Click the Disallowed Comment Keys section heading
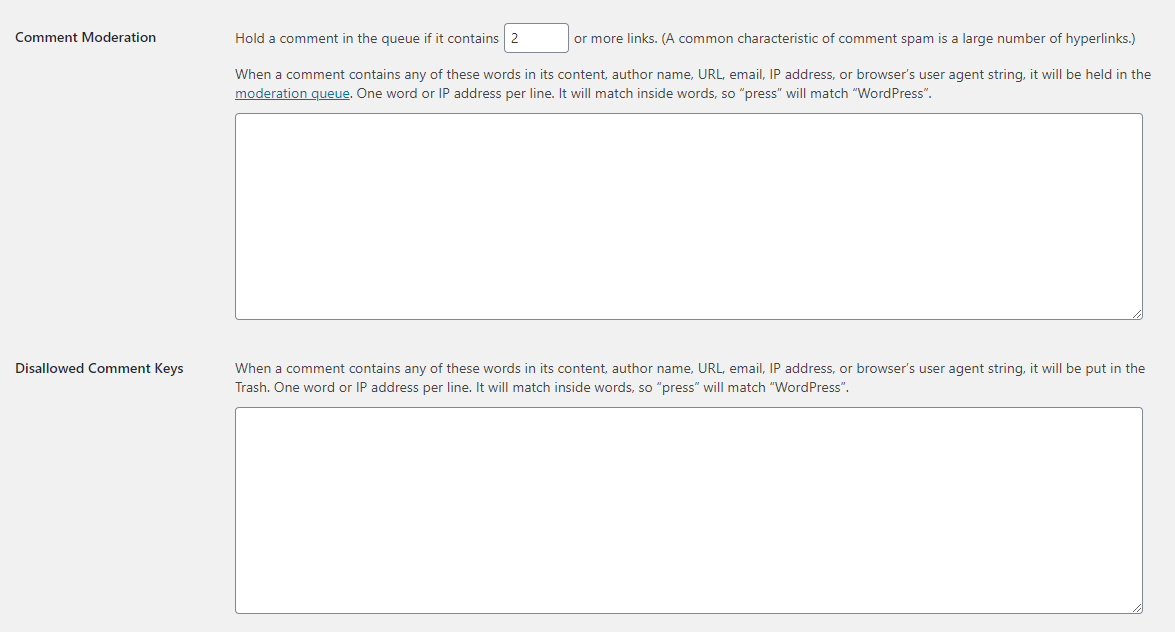This screenshot has width=1175, height=632. 99,369
